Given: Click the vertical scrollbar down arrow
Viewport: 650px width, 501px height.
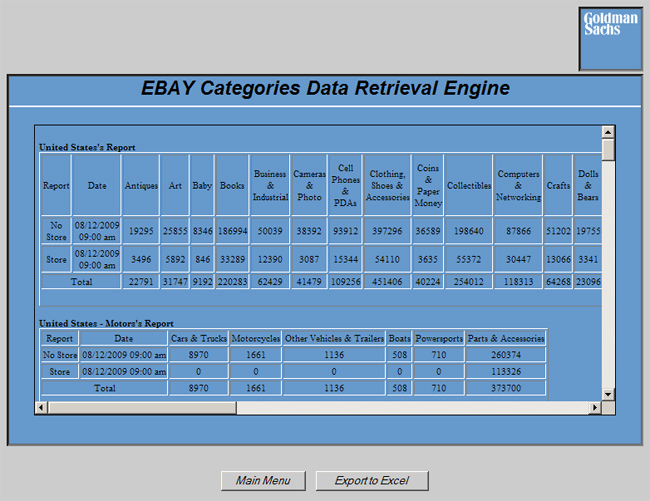Looking at the screenshot, I should (608, 394).
